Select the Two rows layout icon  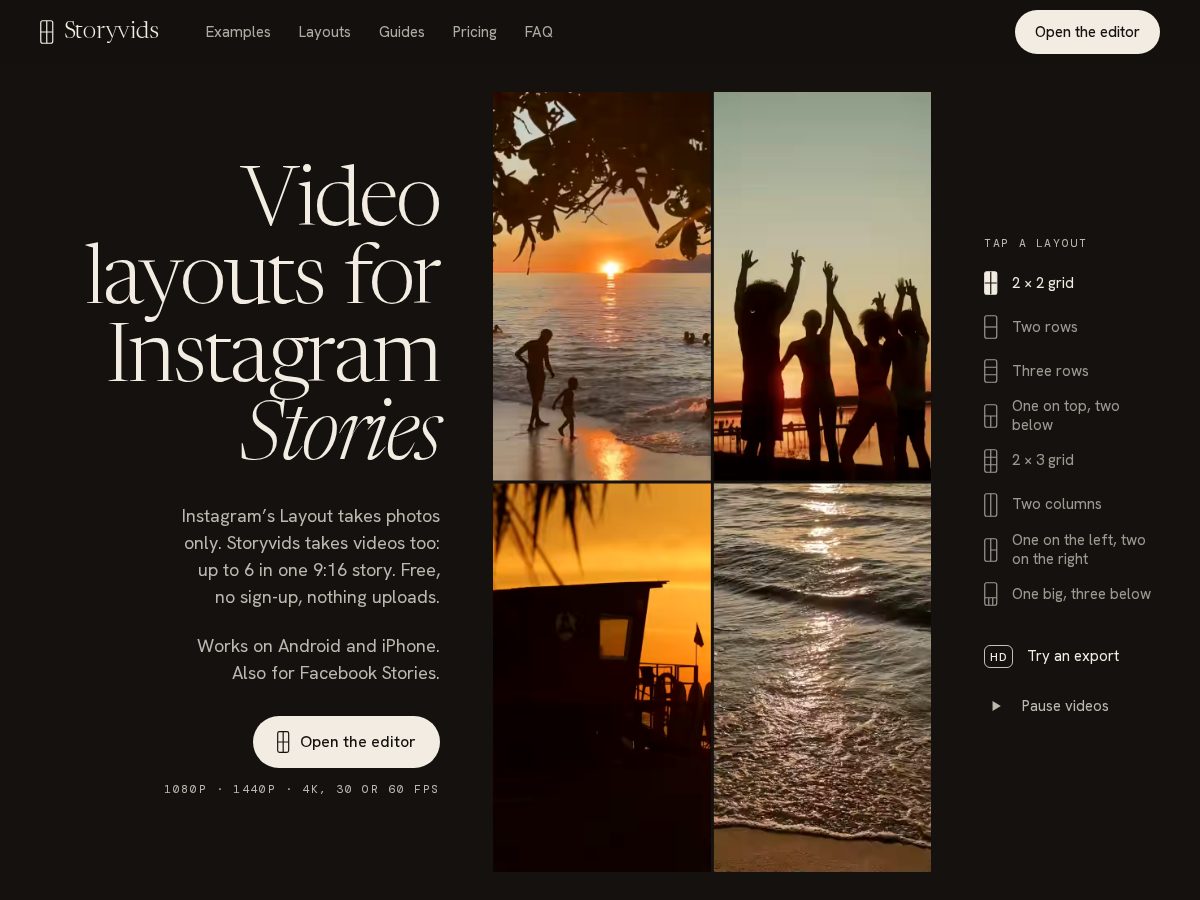[991, 327]
